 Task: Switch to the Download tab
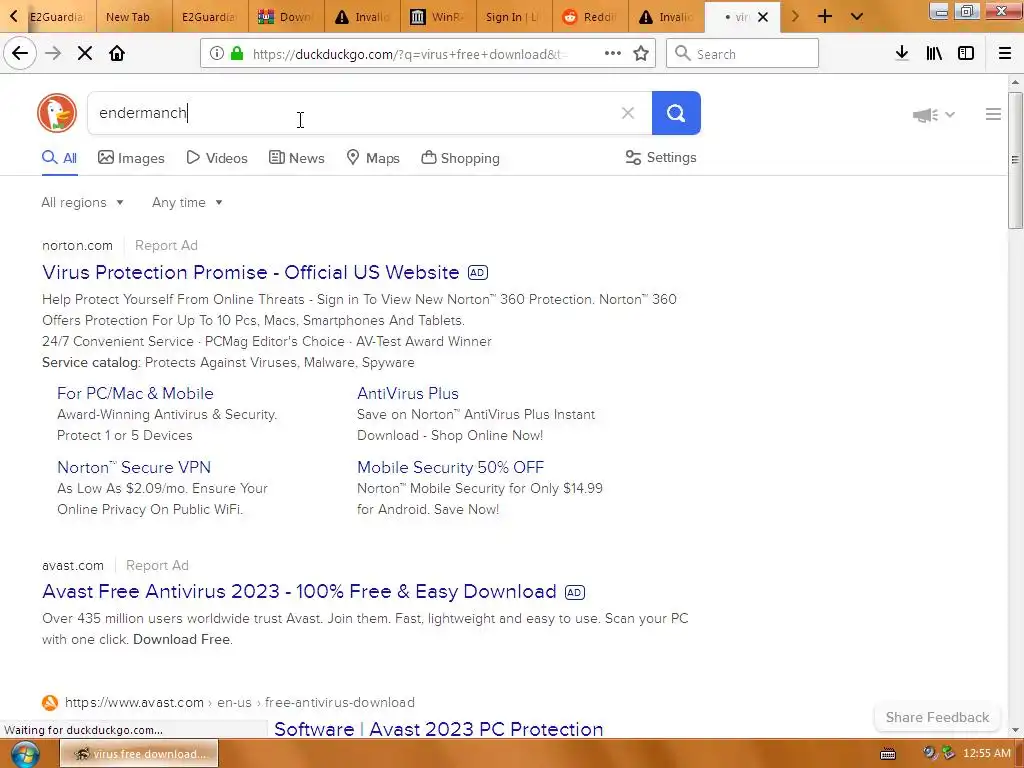click(x=286, y=16)
